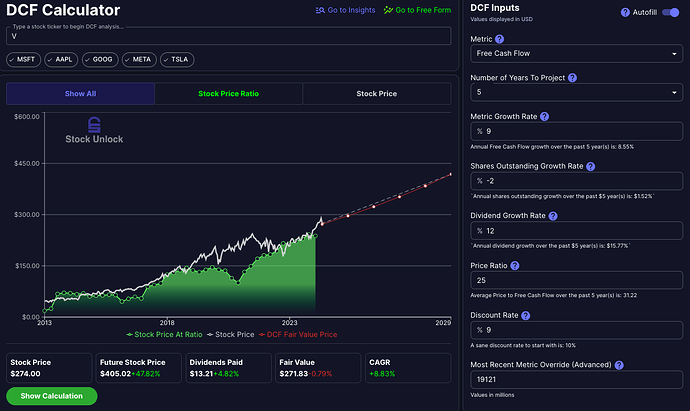
Task: Switch to the Stock Price Ratio tab
Action: (228, 94)
